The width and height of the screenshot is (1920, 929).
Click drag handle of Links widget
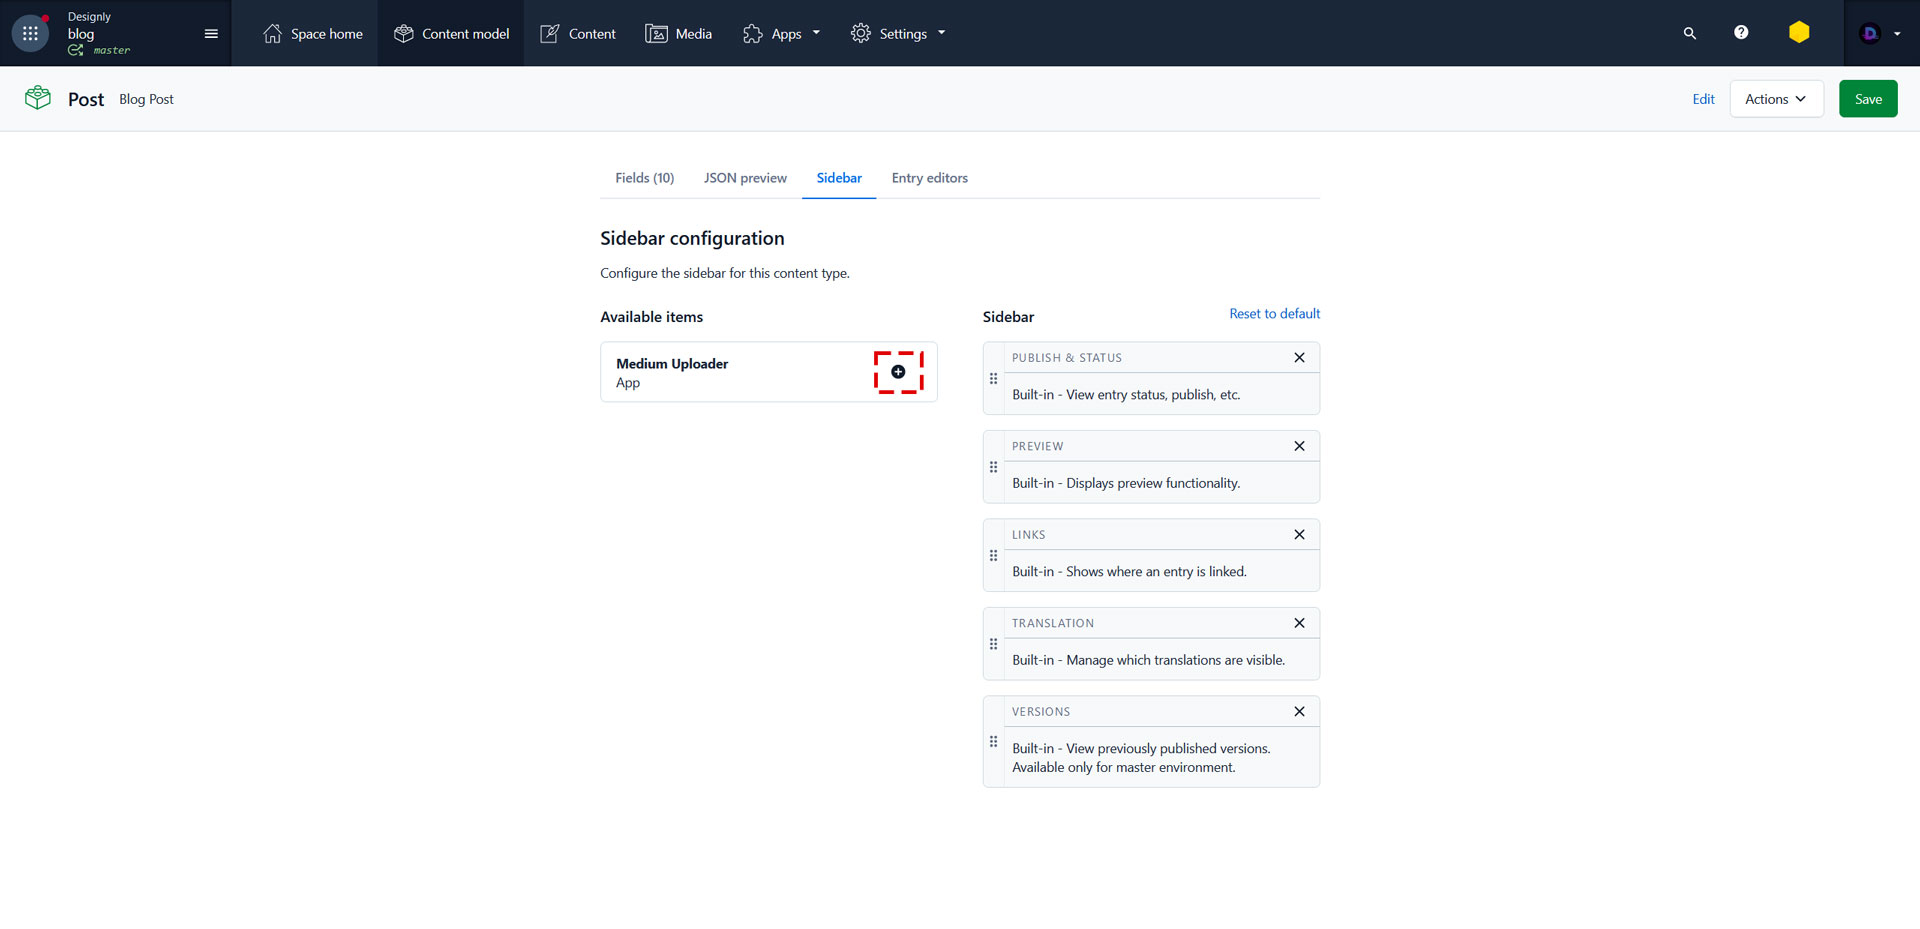(993, 556)
